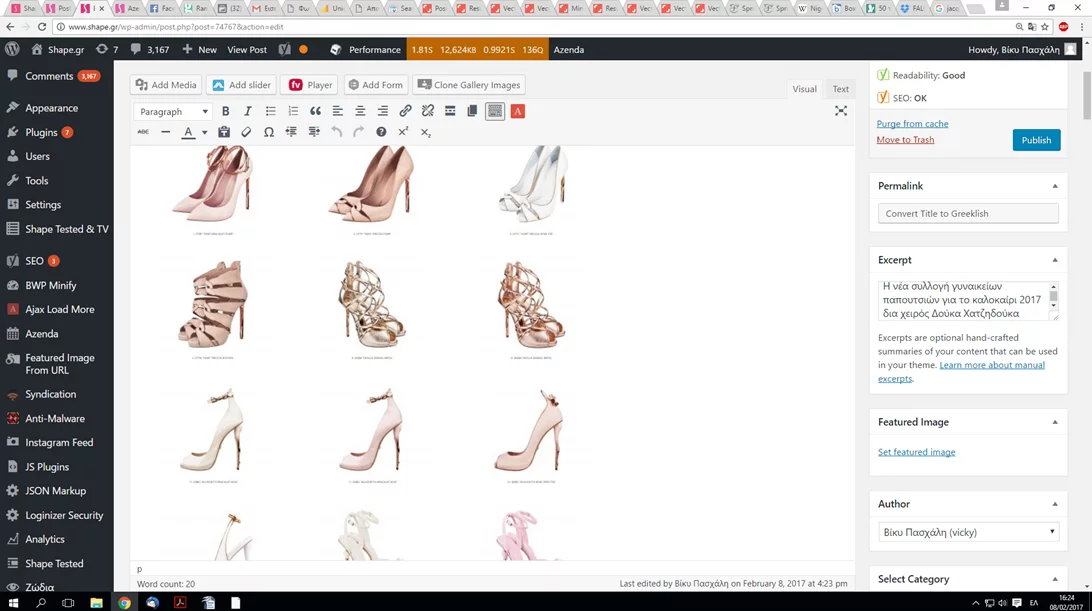Insert special character (omega) symbol

click(269, 132)
